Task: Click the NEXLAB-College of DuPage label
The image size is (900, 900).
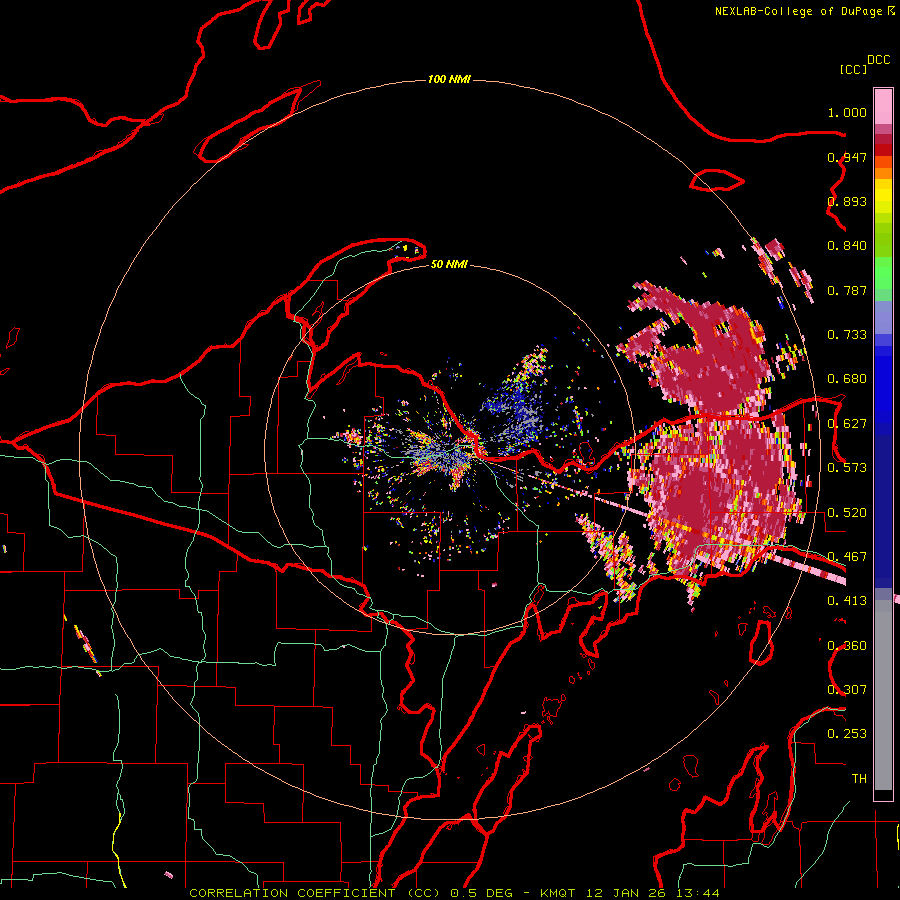Action: click(798, 11)
